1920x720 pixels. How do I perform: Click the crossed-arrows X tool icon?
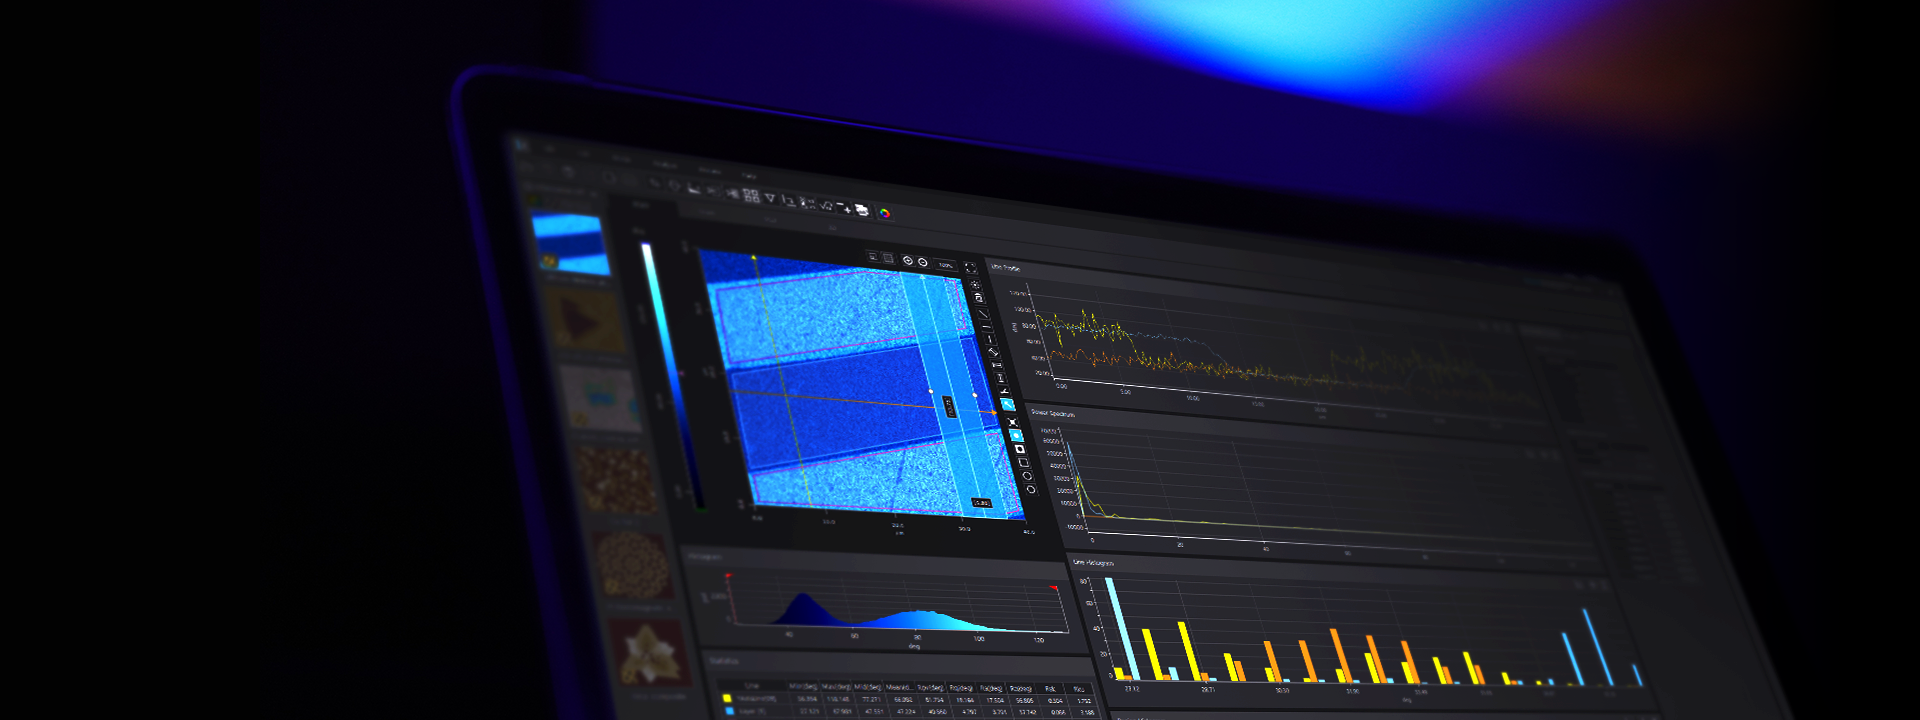(1013, 422)
